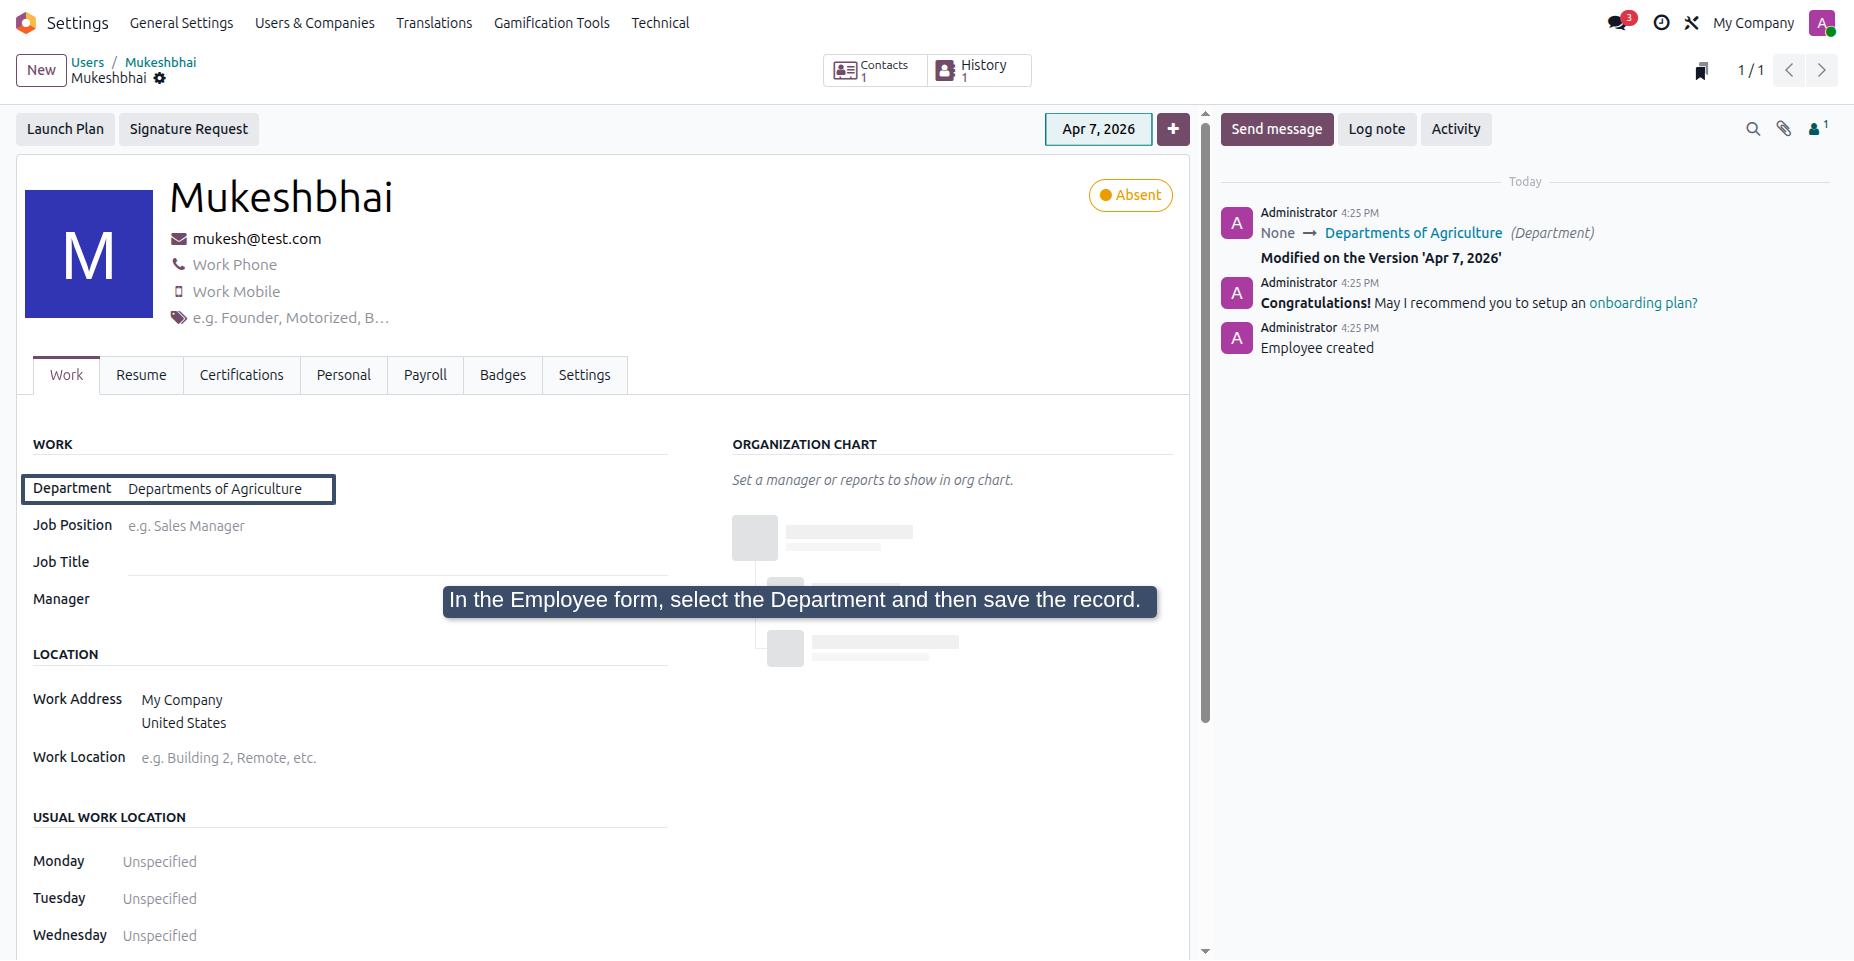Screen dimensions: 1854x961
Task: Go to the previous record arrow
Action: (x=1789, y=70)
